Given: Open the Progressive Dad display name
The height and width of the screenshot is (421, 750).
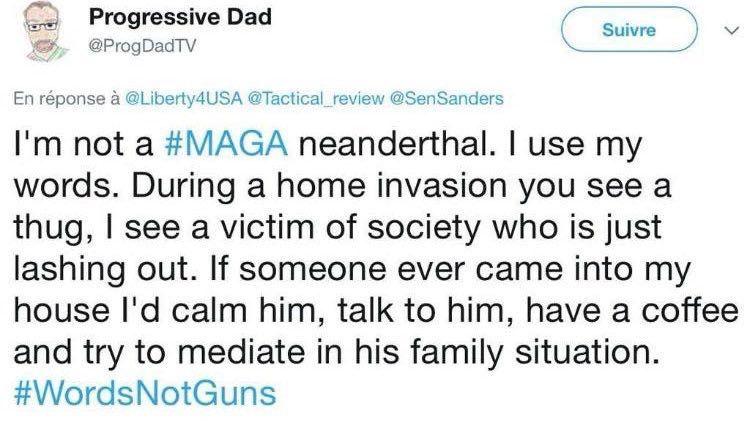Looking at the screenshot, I should pos(180,19).
